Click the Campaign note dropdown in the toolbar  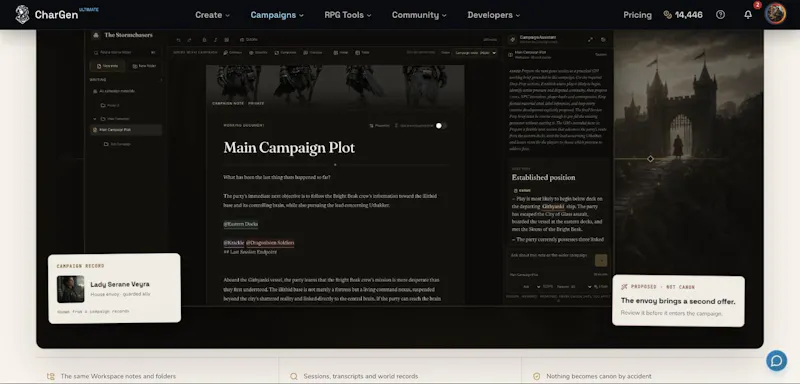coord(474,53)
